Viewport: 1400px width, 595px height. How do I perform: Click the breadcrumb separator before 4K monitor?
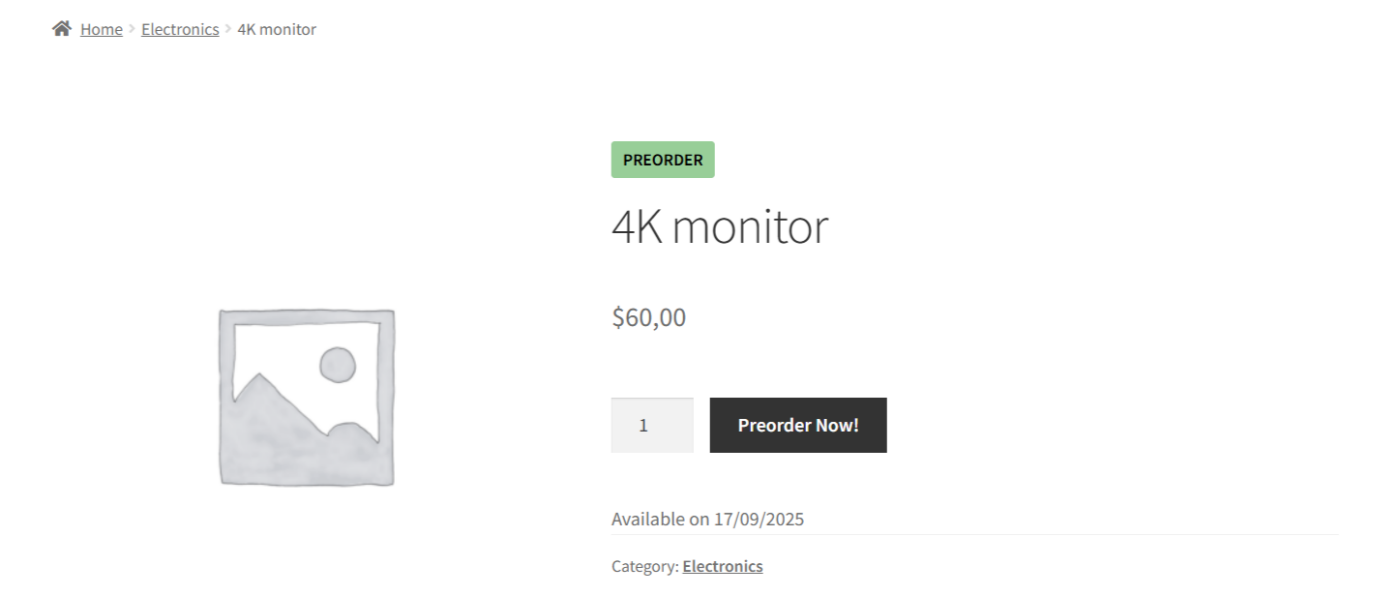pyautogui.click(x=229, y=29)
